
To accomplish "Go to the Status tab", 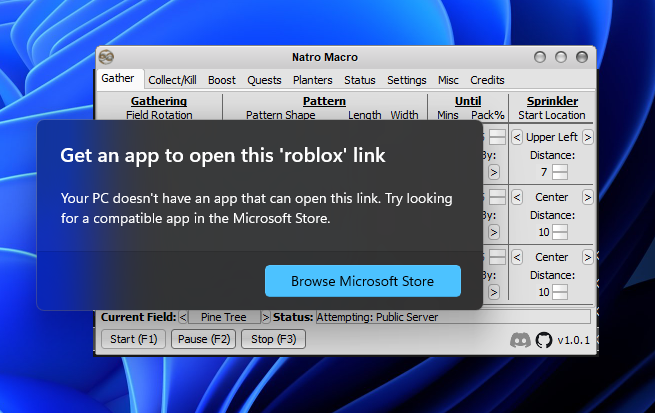I will pos(360,80).
